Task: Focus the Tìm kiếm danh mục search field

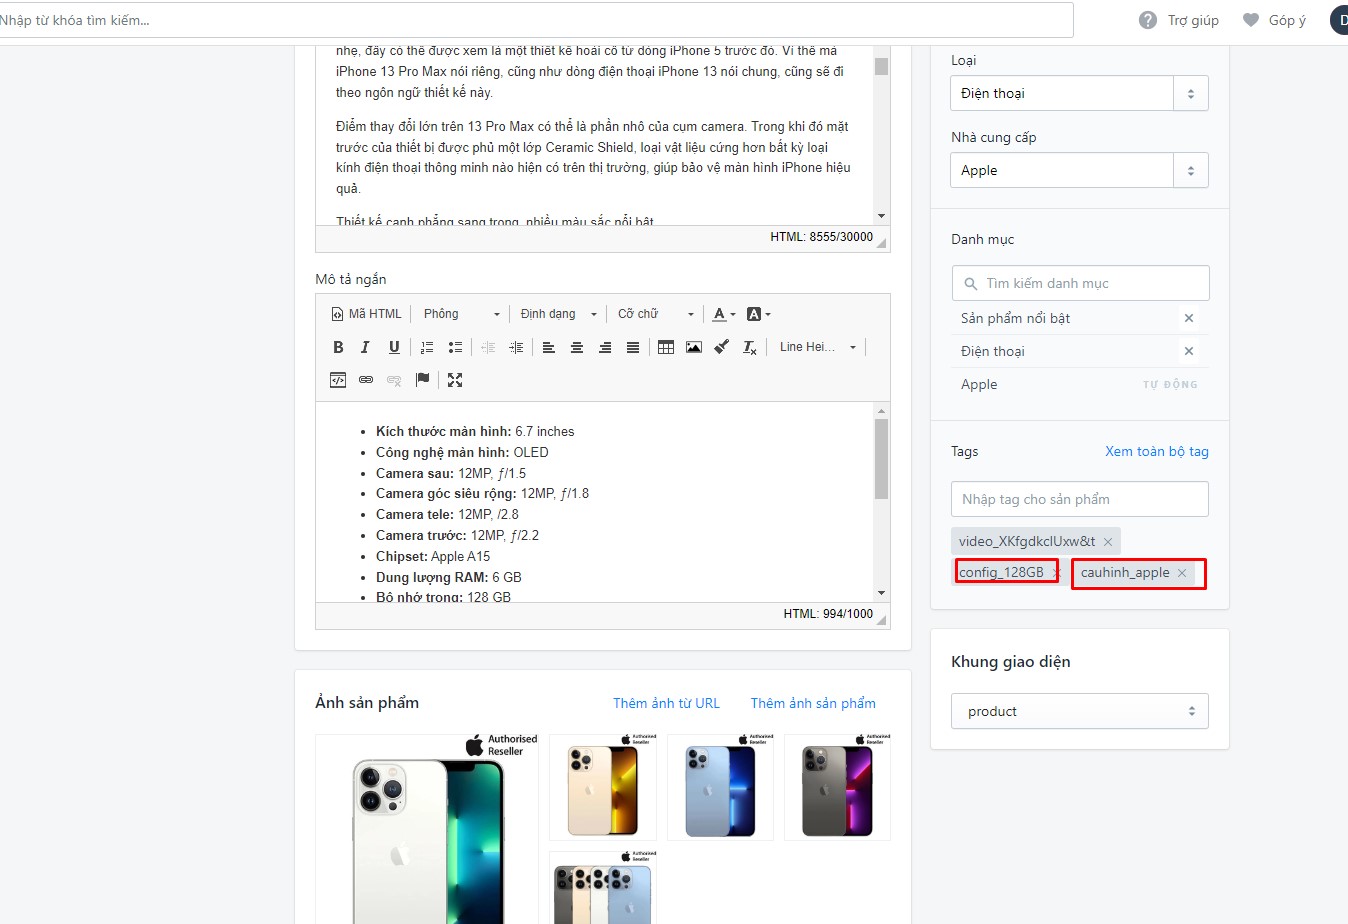Action: click(x=1080, y=283)
